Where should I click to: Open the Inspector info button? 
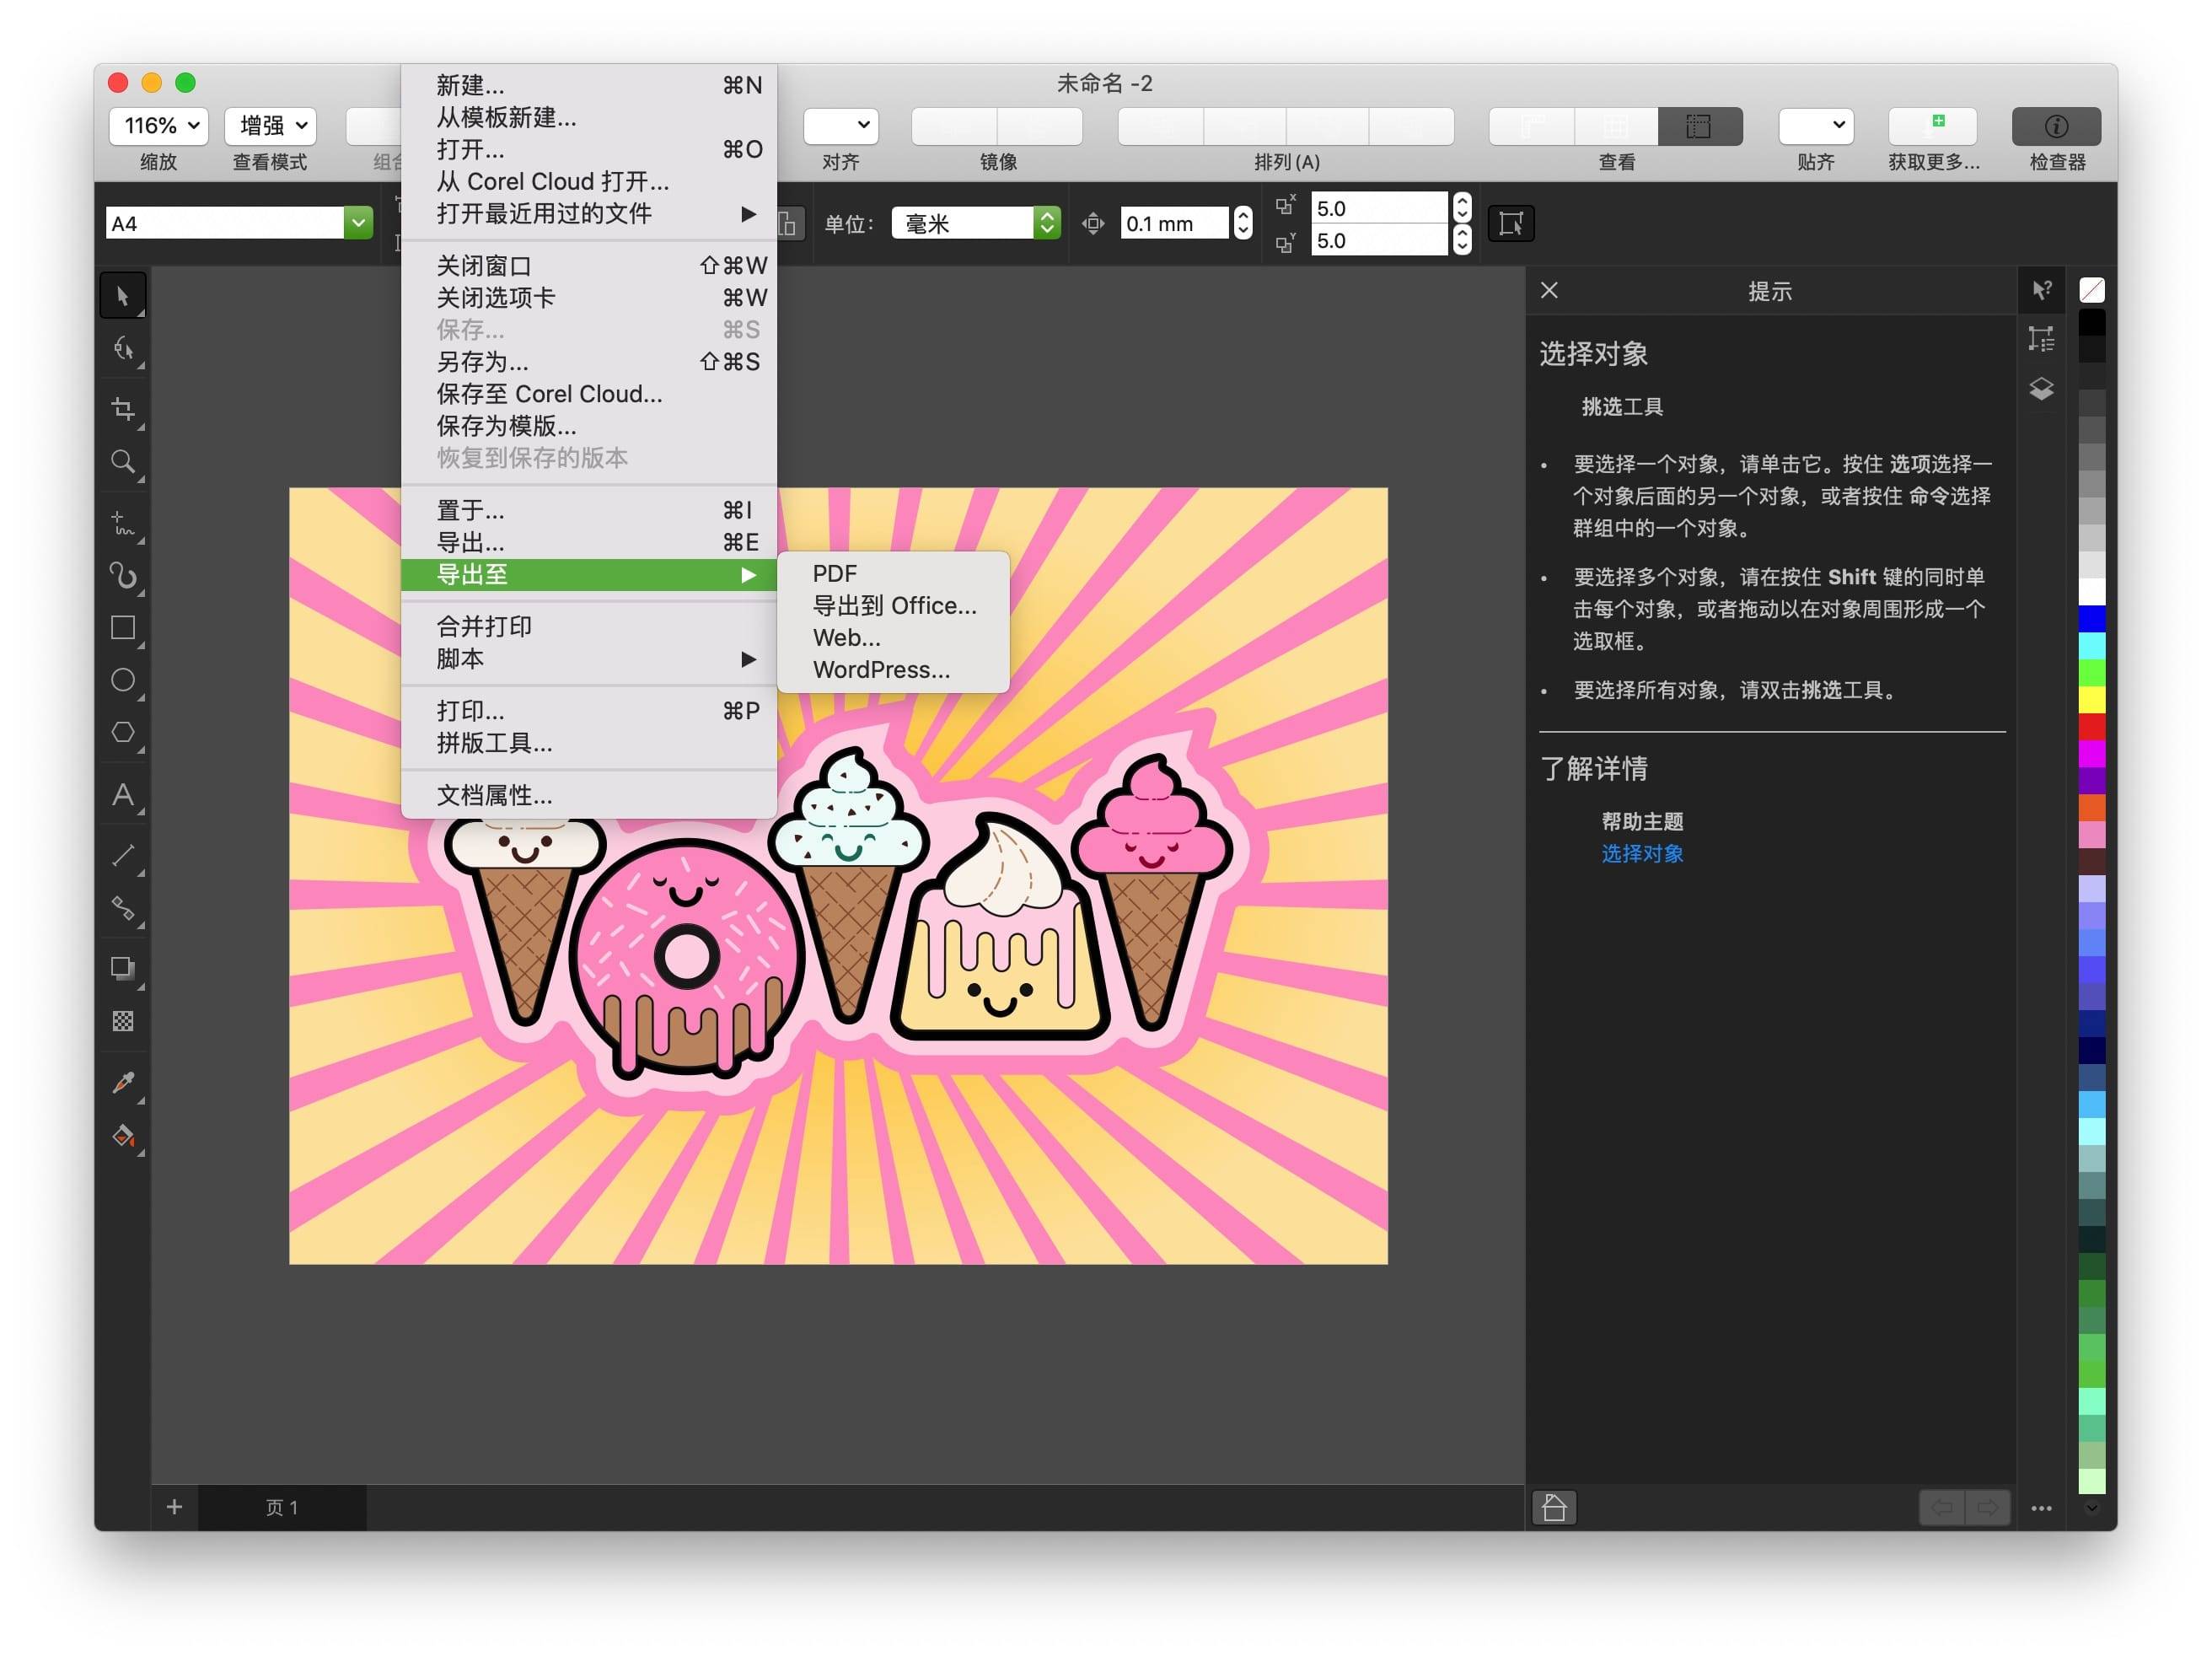click(2055, 126)
